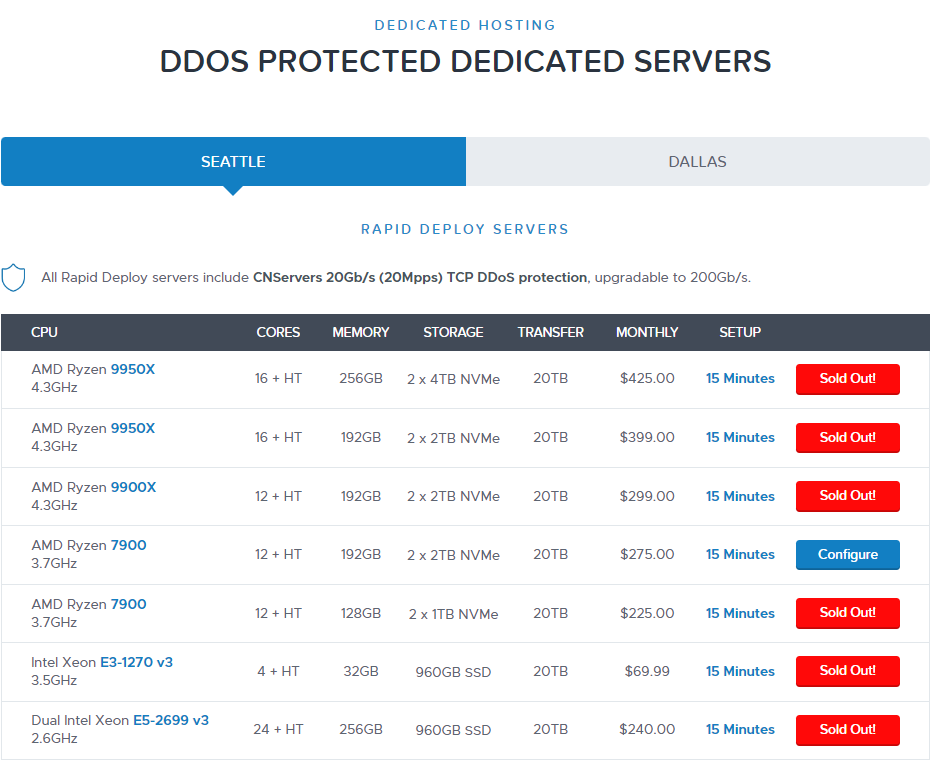
Task: Visit the E3-1270 v3 CPU link
Action: [136, 662]
